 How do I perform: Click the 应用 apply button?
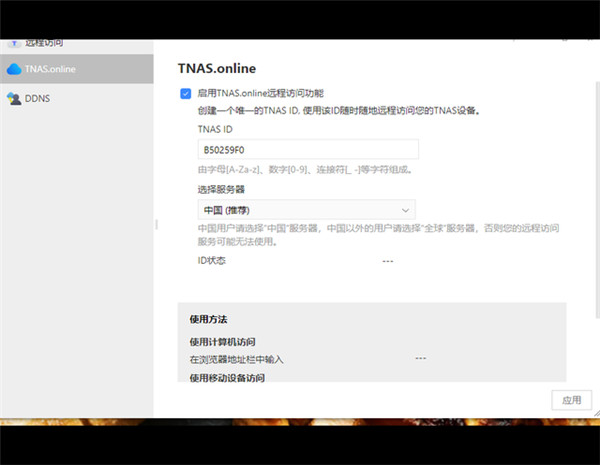(x=571, y=399)
